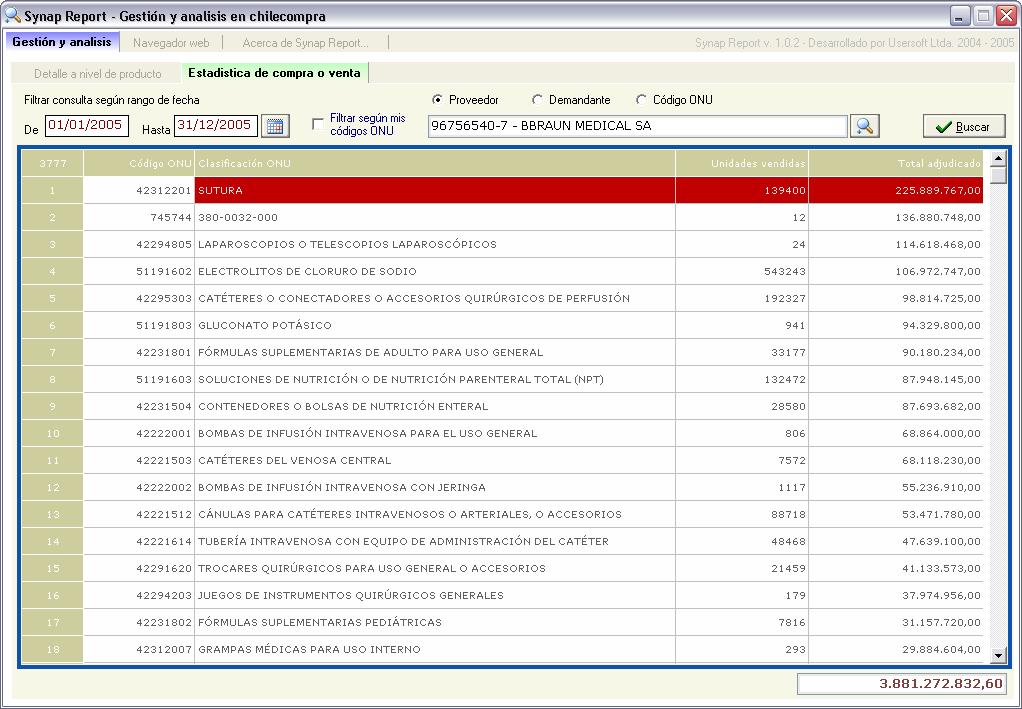Select CATÉTERES O CONECTADORES O ACCESORIOS row
The image size is (1022, 709).
[x=503, y=298]
